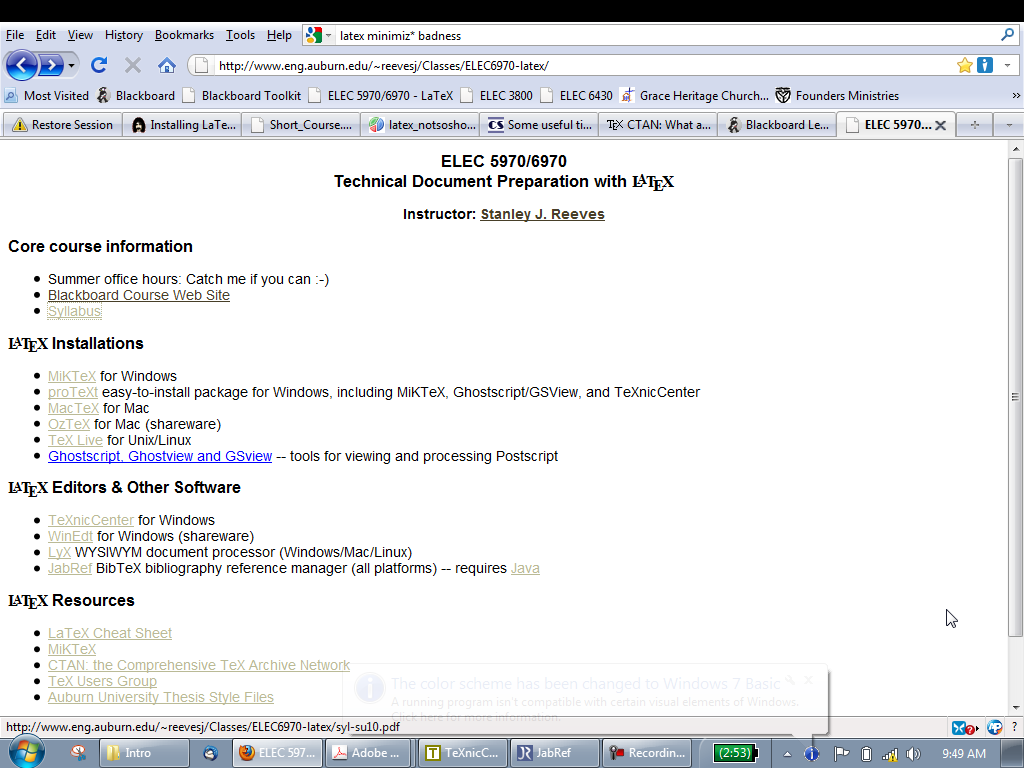Viewport: 1024px width, 768px height.
Task: Click the Google search engine selector
Action: [319, 35]
